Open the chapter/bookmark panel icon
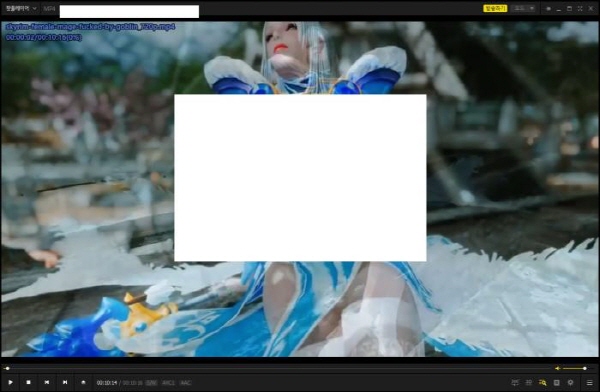600x392 pixels. pyautogui.click(x=556, y=382)
